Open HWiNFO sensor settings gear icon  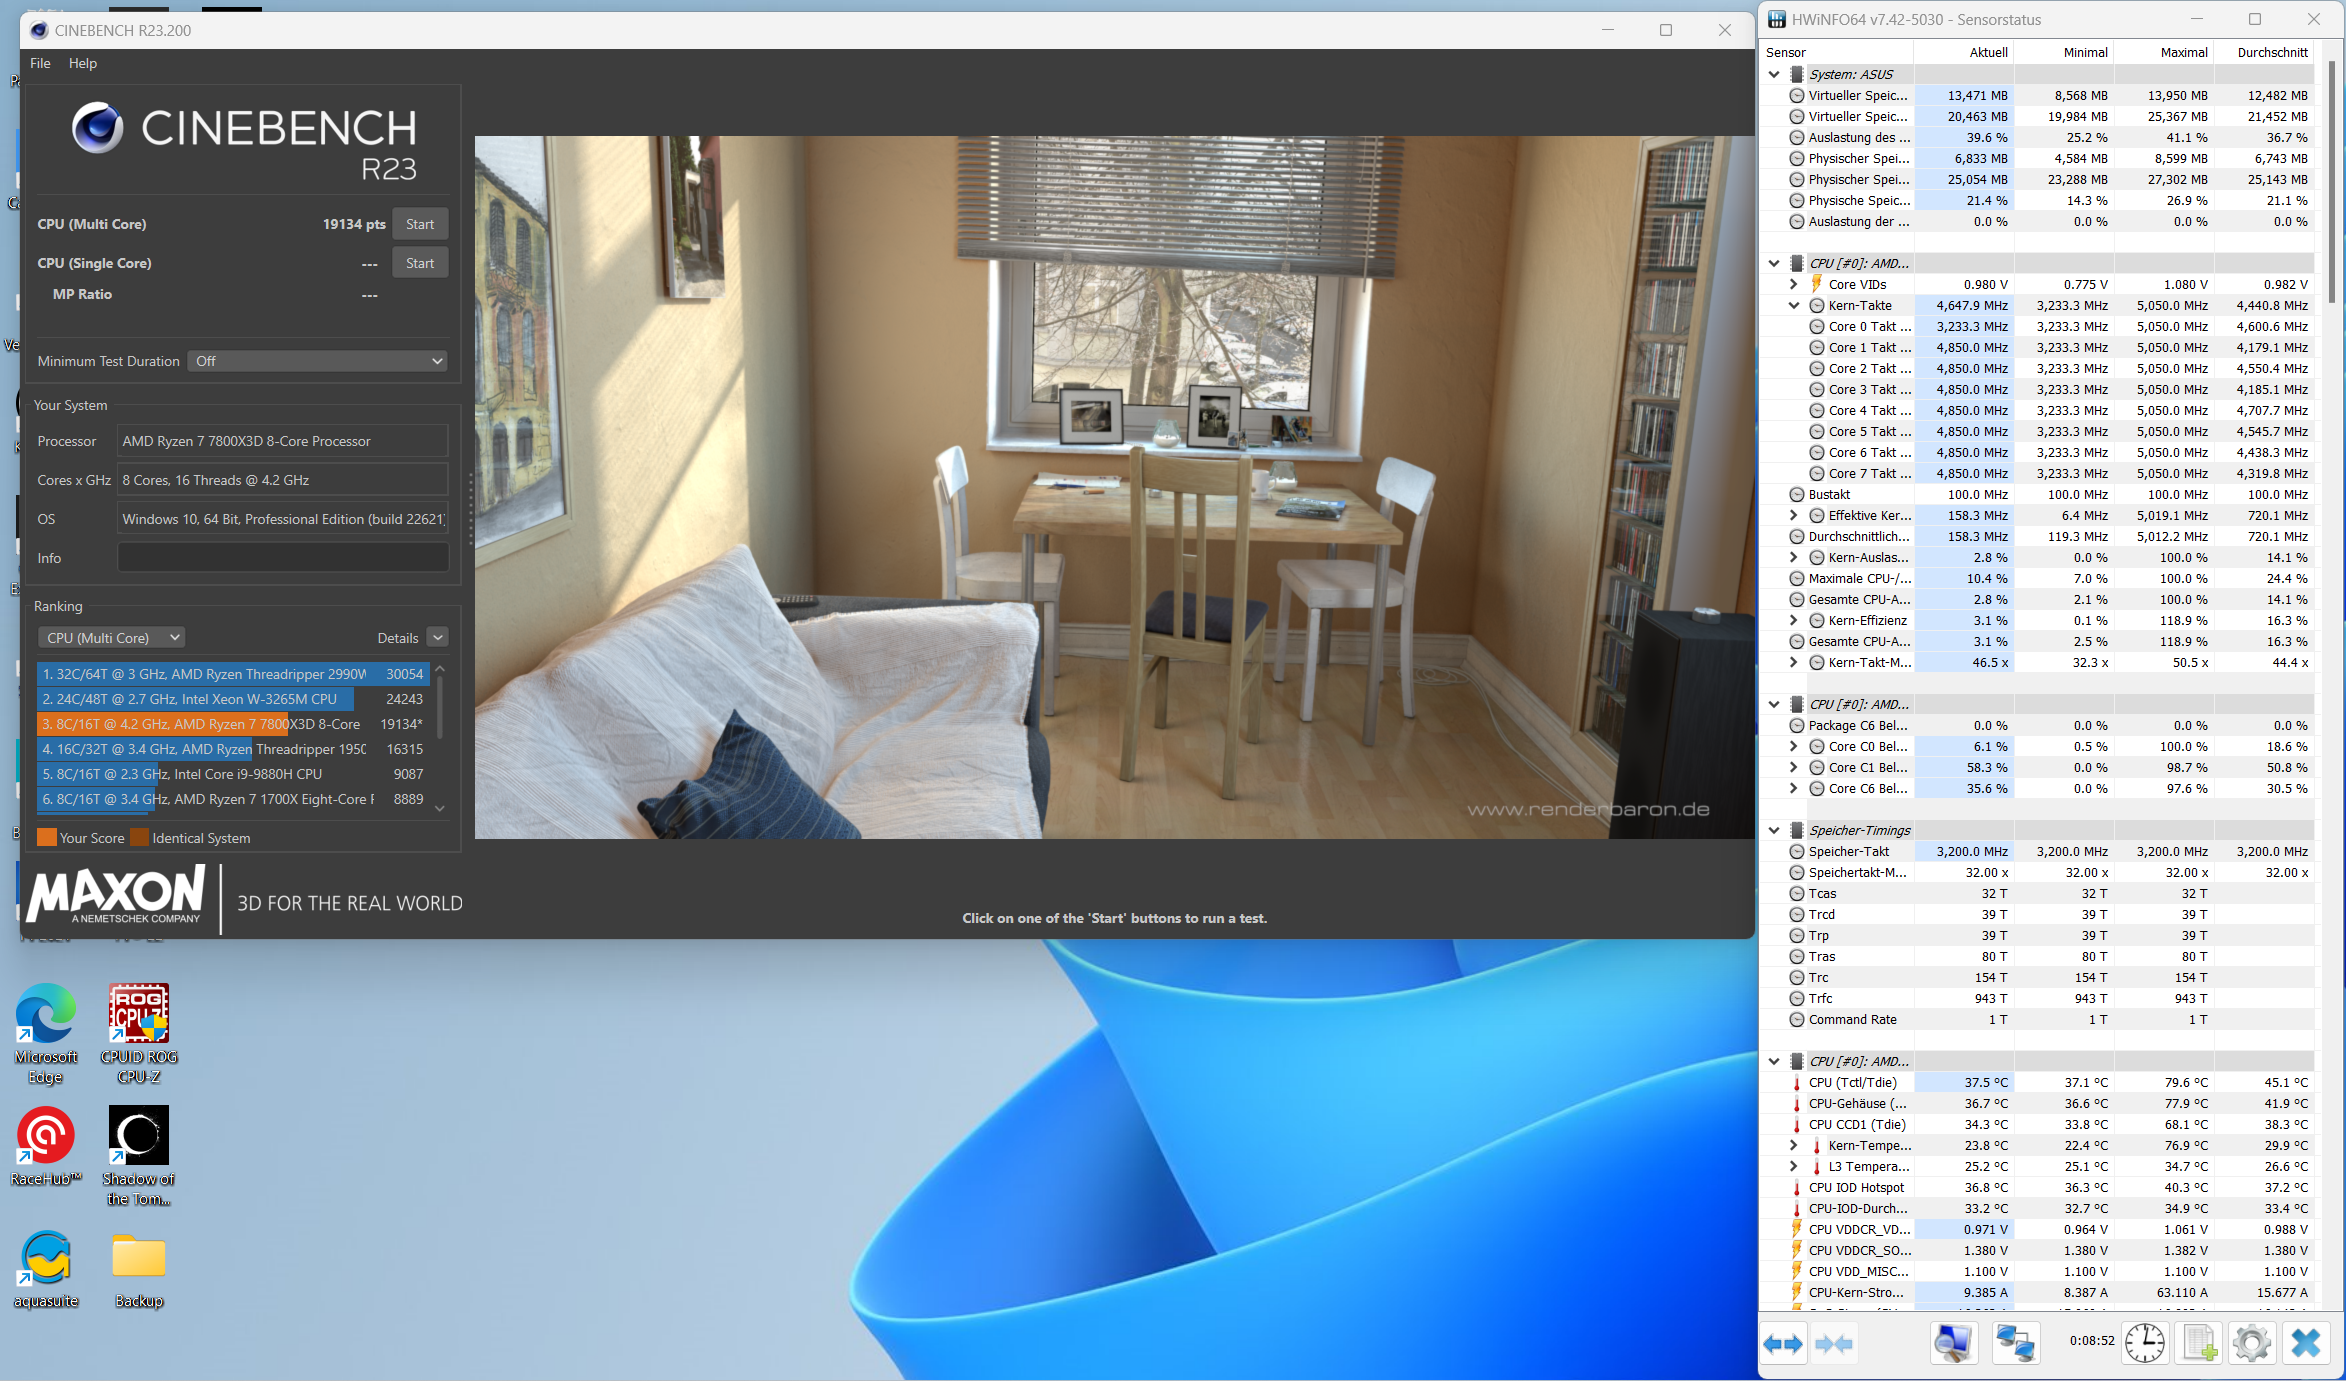[x=2252, y=1343]
